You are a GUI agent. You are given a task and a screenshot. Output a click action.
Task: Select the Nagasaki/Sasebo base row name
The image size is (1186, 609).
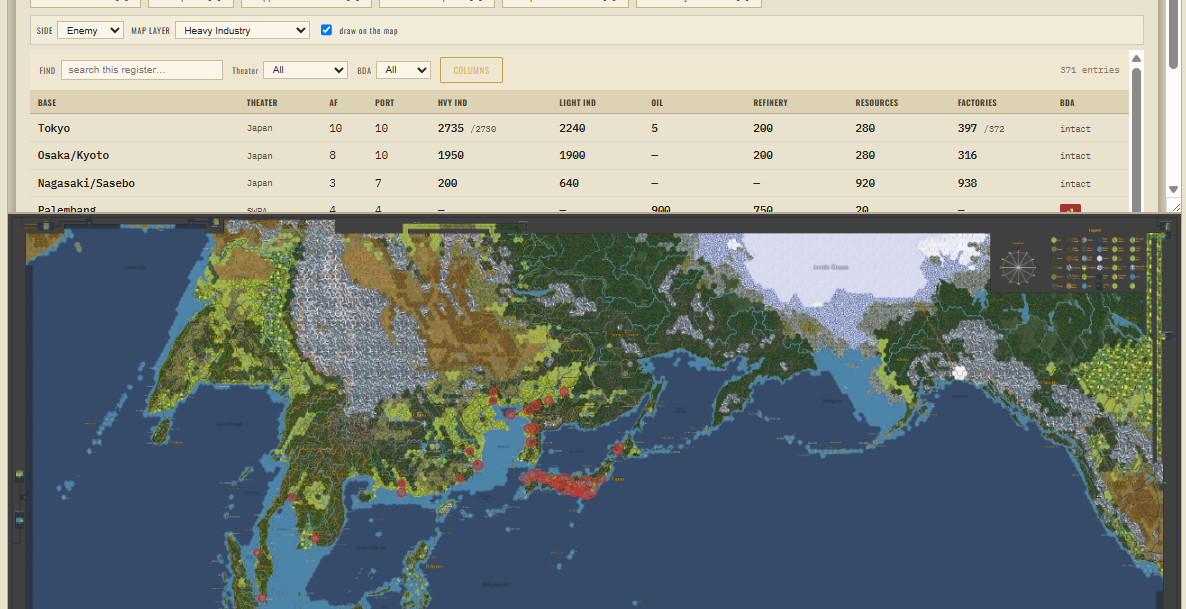point(86,183)
